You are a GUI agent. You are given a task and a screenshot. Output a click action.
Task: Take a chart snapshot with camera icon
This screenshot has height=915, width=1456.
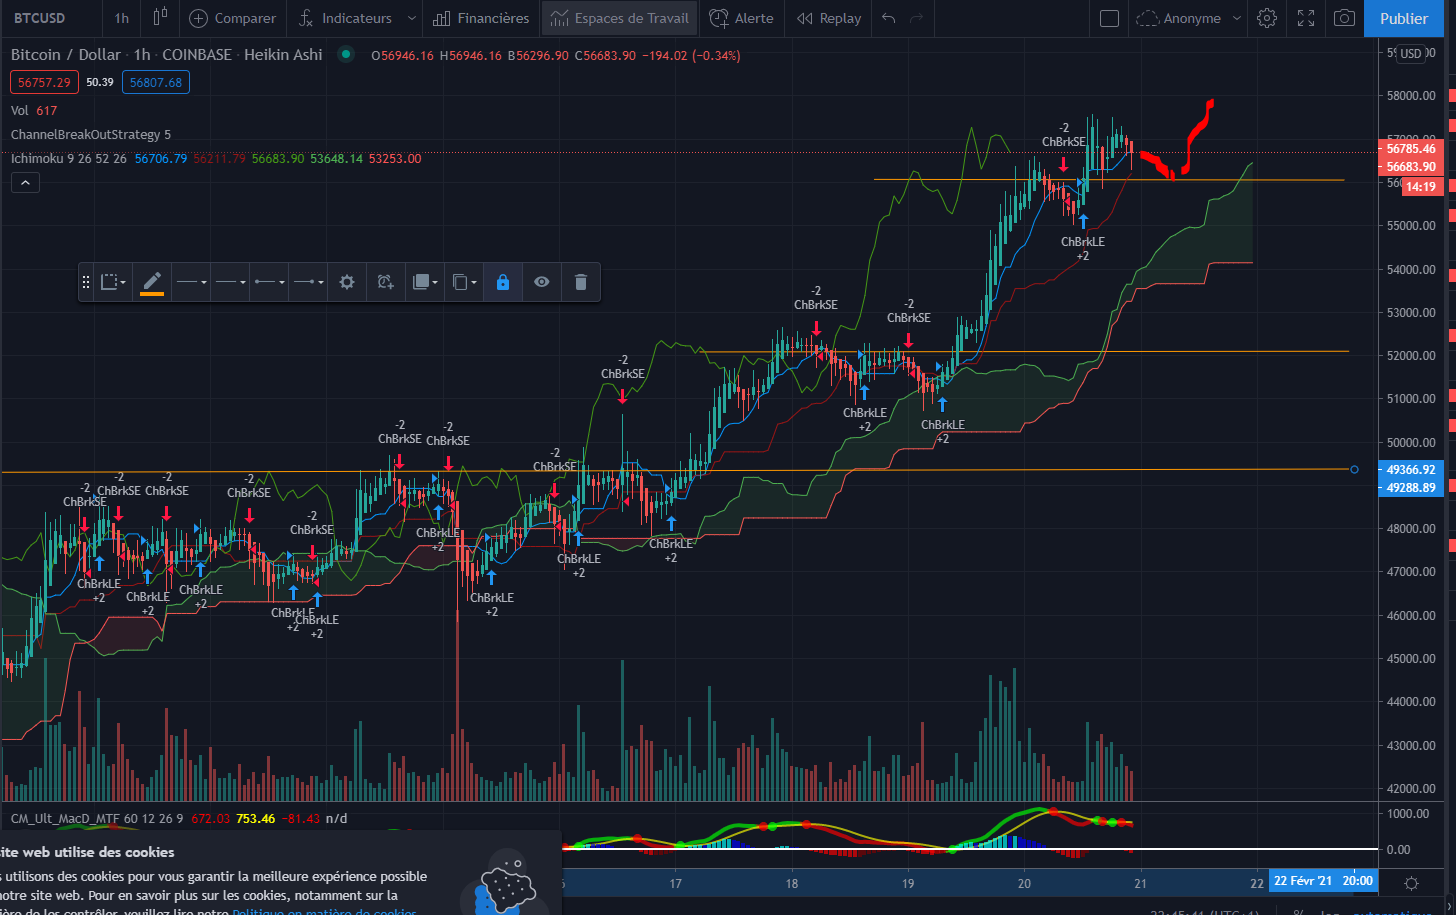pyautogui.click(x=1345, y=18)
